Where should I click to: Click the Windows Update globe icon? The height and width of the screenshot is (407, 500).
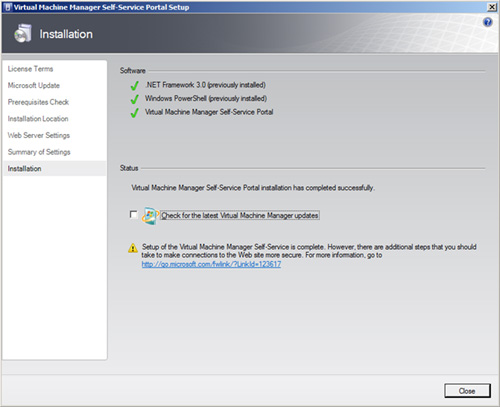coord(150,216)
